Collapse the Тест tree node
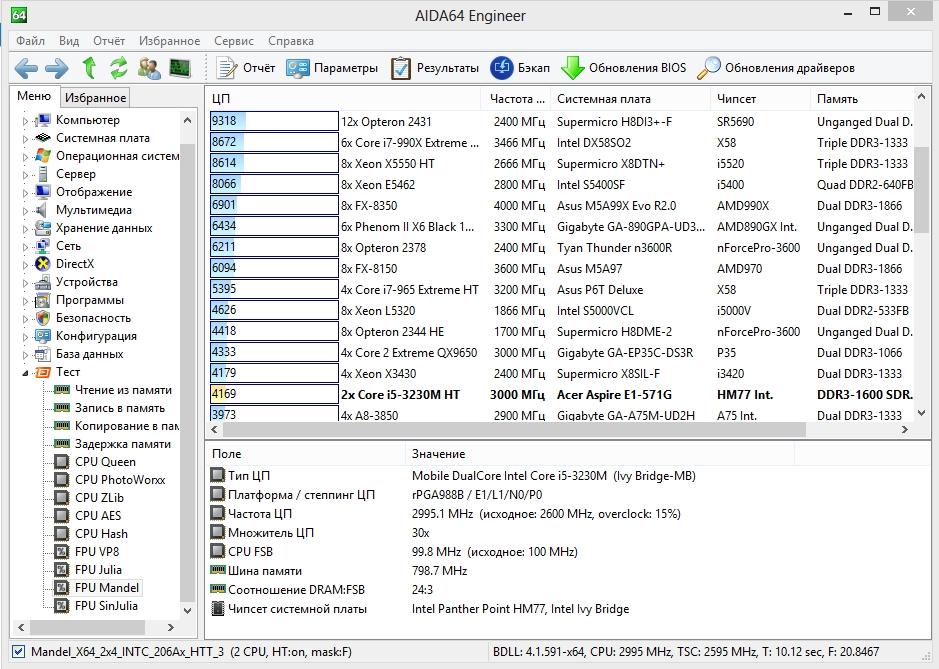 (26, 373)
